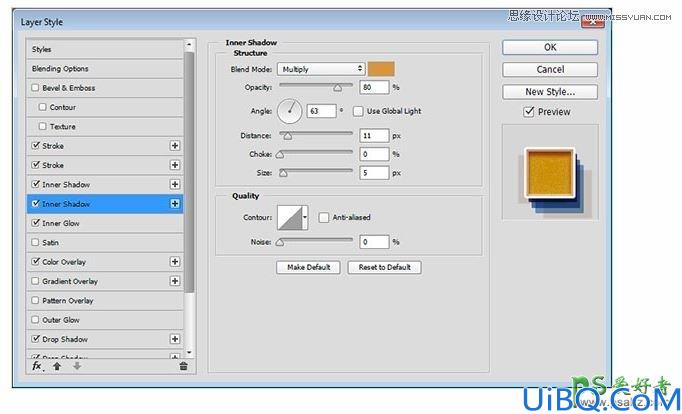Select the Satin effect row
This screenshot has height=414, width=682.
click(104, 242)
